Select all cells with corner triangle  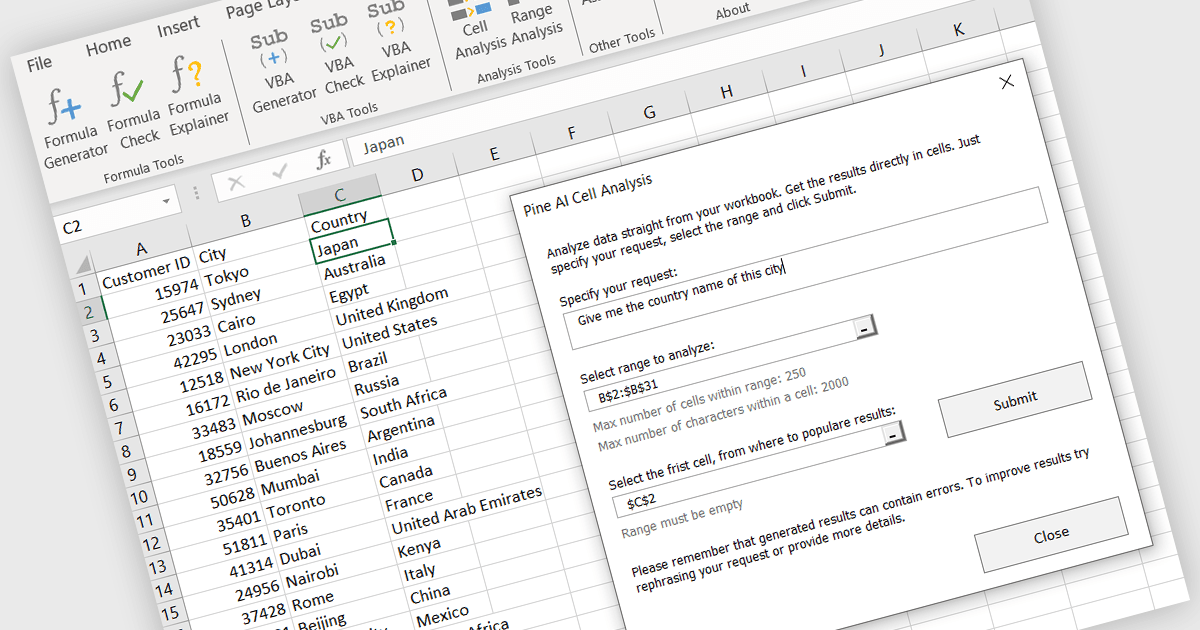point(84,265)
